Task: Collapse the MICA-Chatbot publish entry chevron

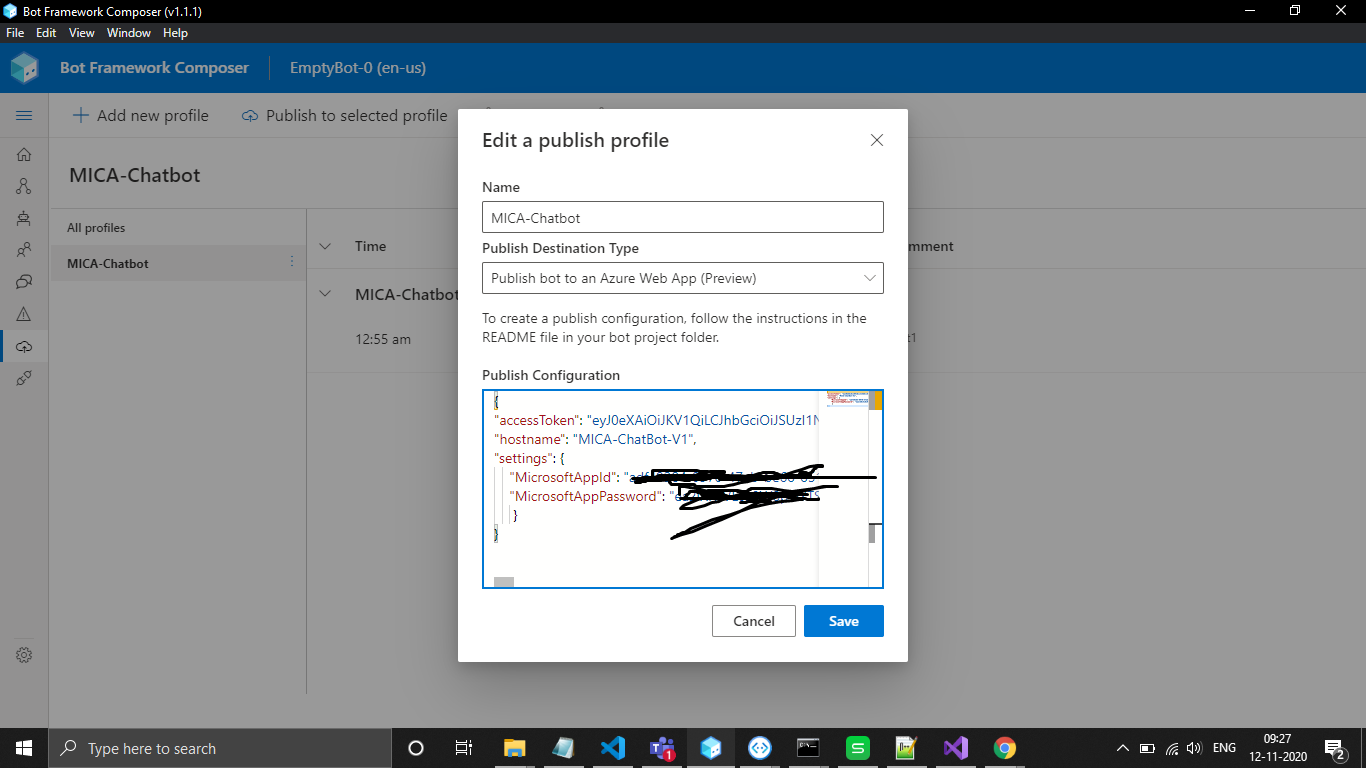Action: pos(325,293)
